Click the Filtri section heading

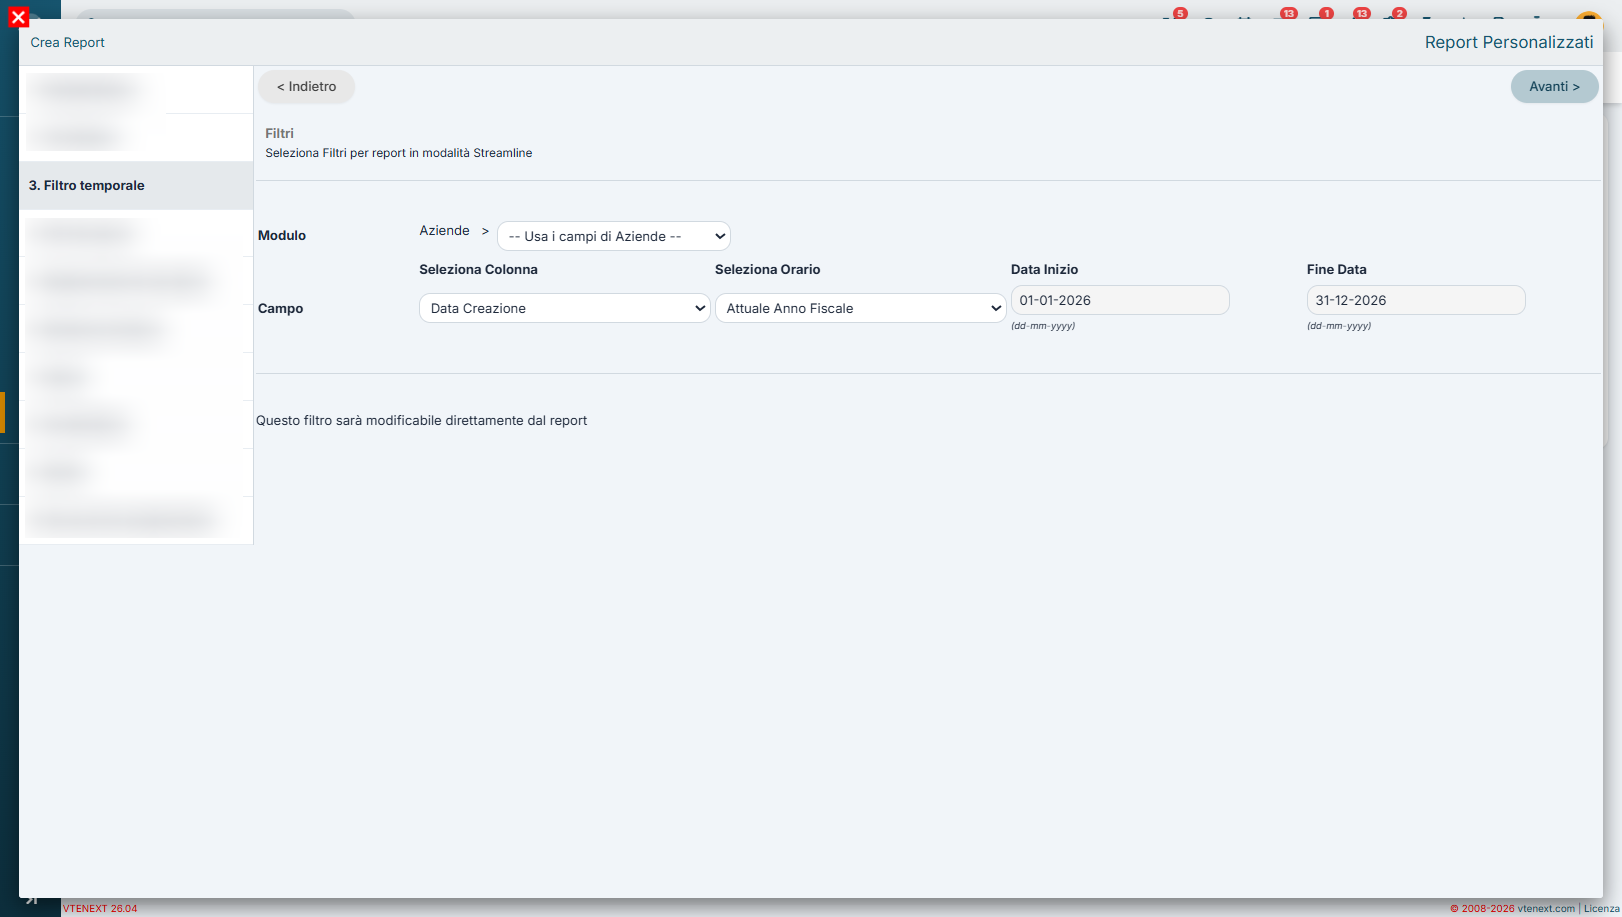pyautogui.click(x=279, y=133)
